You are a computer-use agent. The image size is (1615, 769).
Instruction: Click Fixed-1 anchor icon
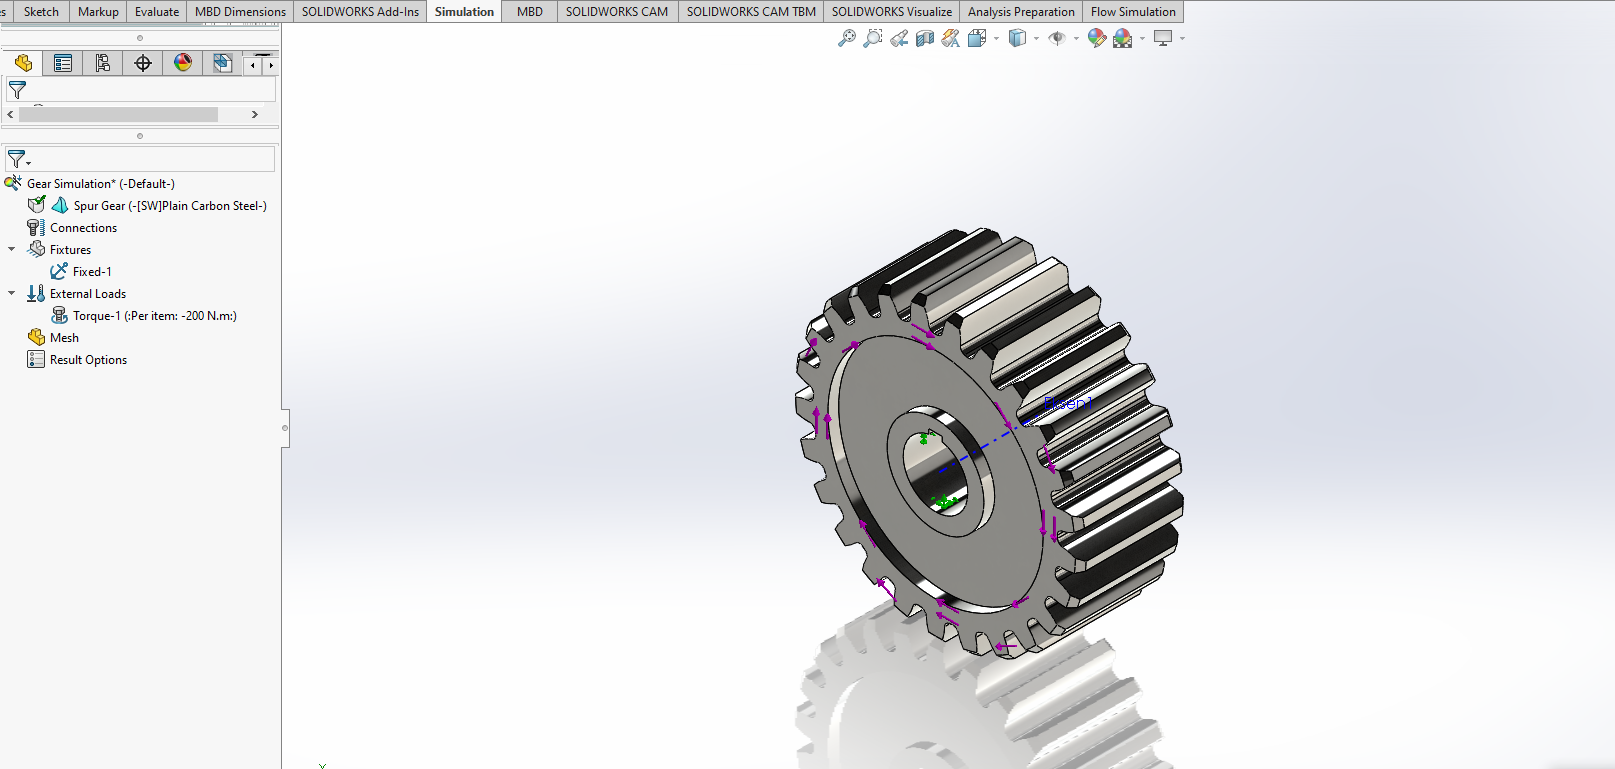[x=59, y=271]
